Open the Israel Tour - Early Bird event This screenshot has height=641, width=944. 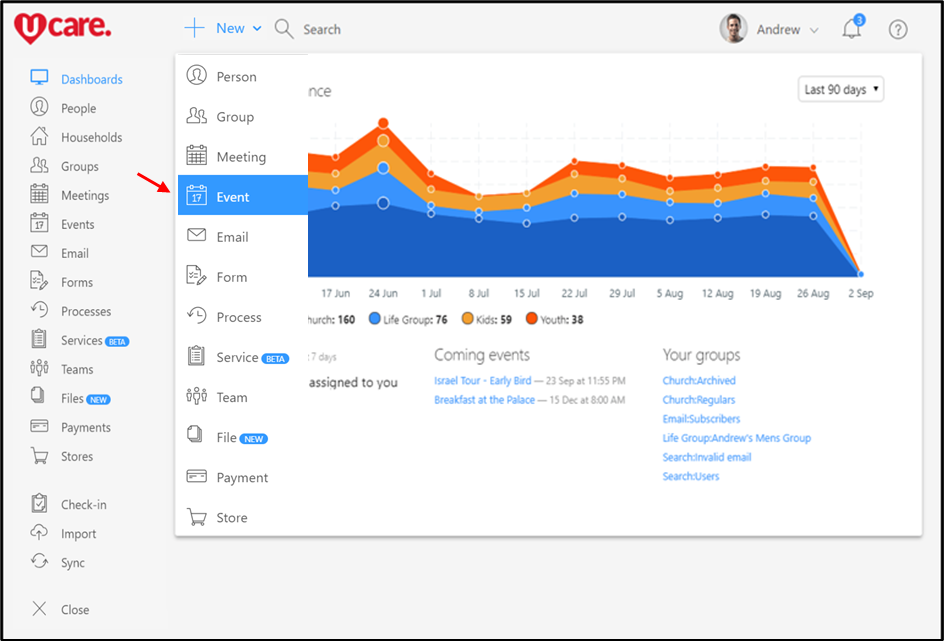pyautogui.click(x=484, y=381)
